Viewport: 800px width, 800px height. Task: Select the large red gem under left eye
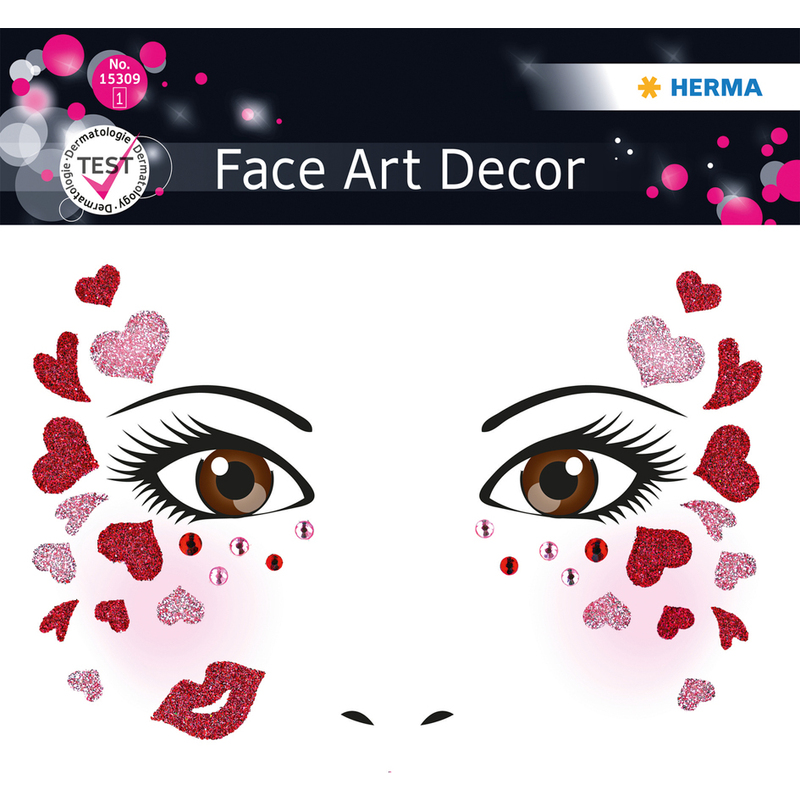(x=190, y=544)
